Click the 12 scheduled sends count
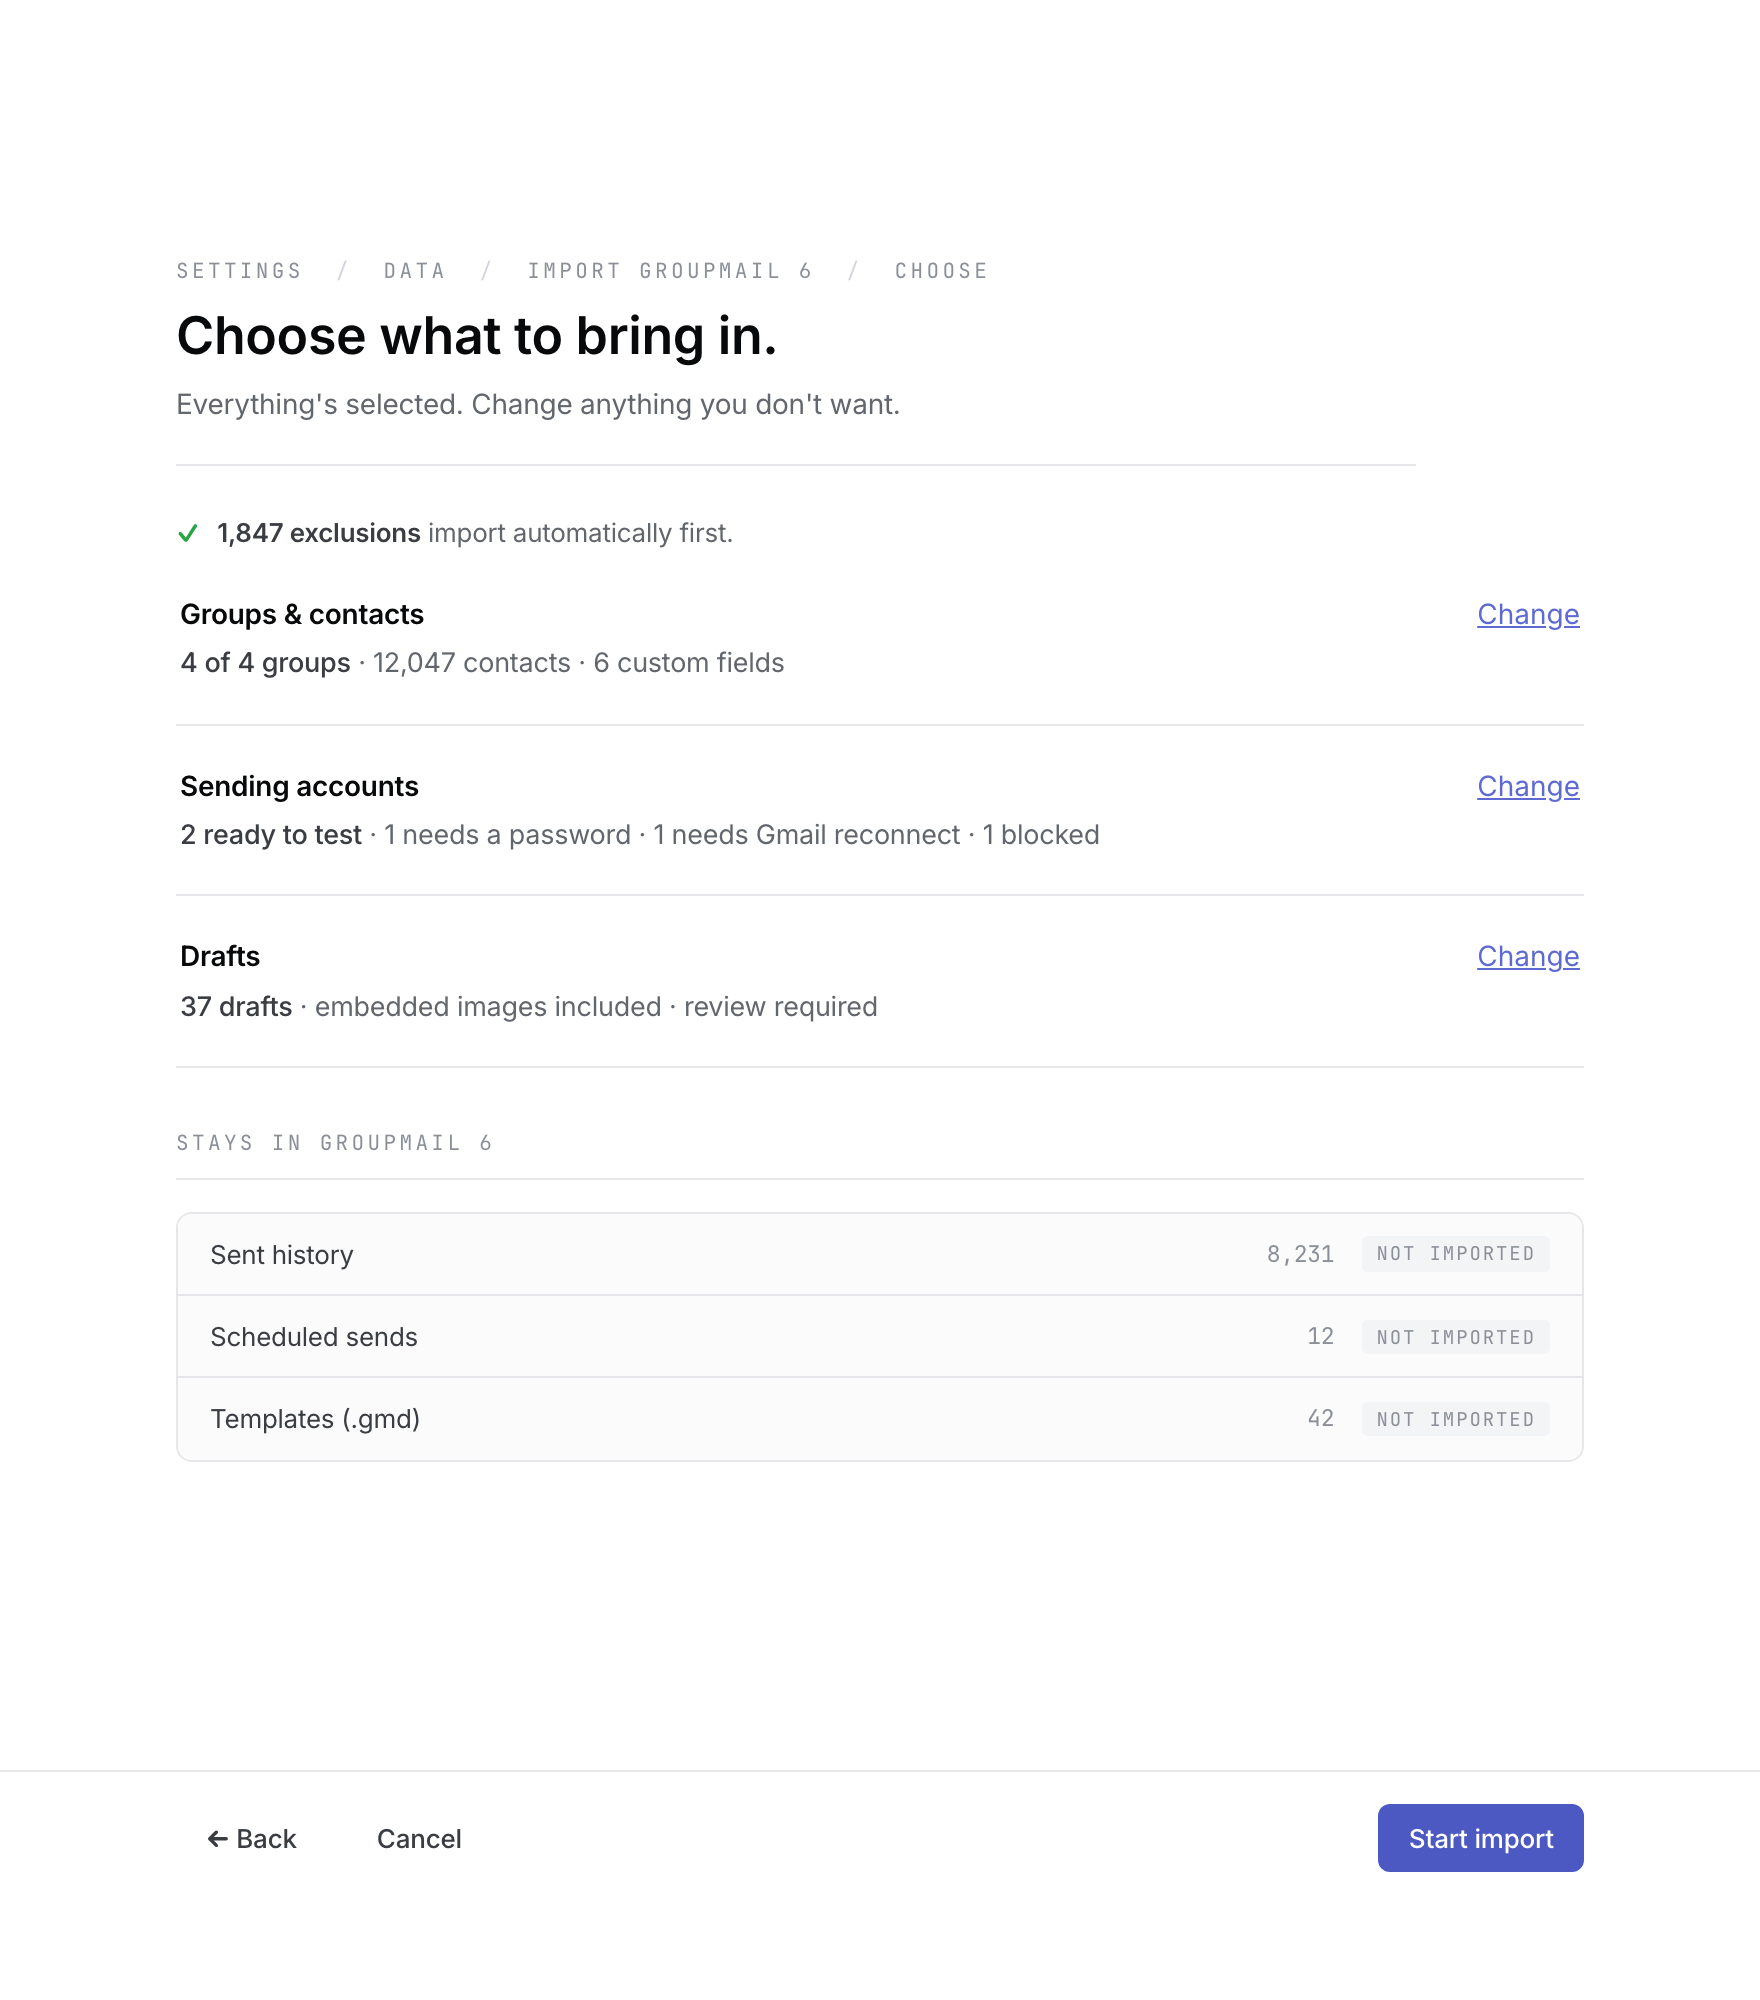Image resolution: width=1760 pixels, height=2000 pixels. point(1320,1336)
